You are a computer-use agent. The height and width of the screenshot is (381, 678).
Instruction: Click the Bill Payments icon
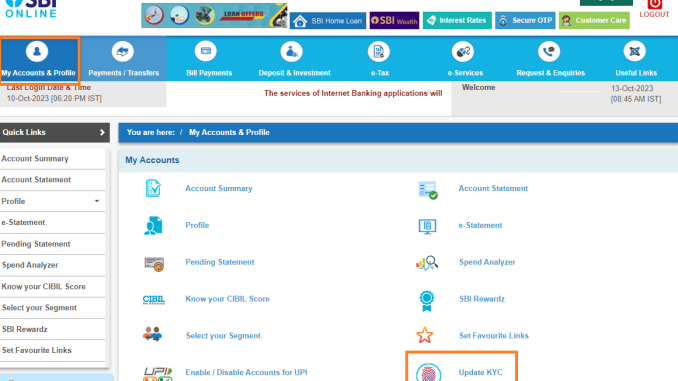point(206,51)
